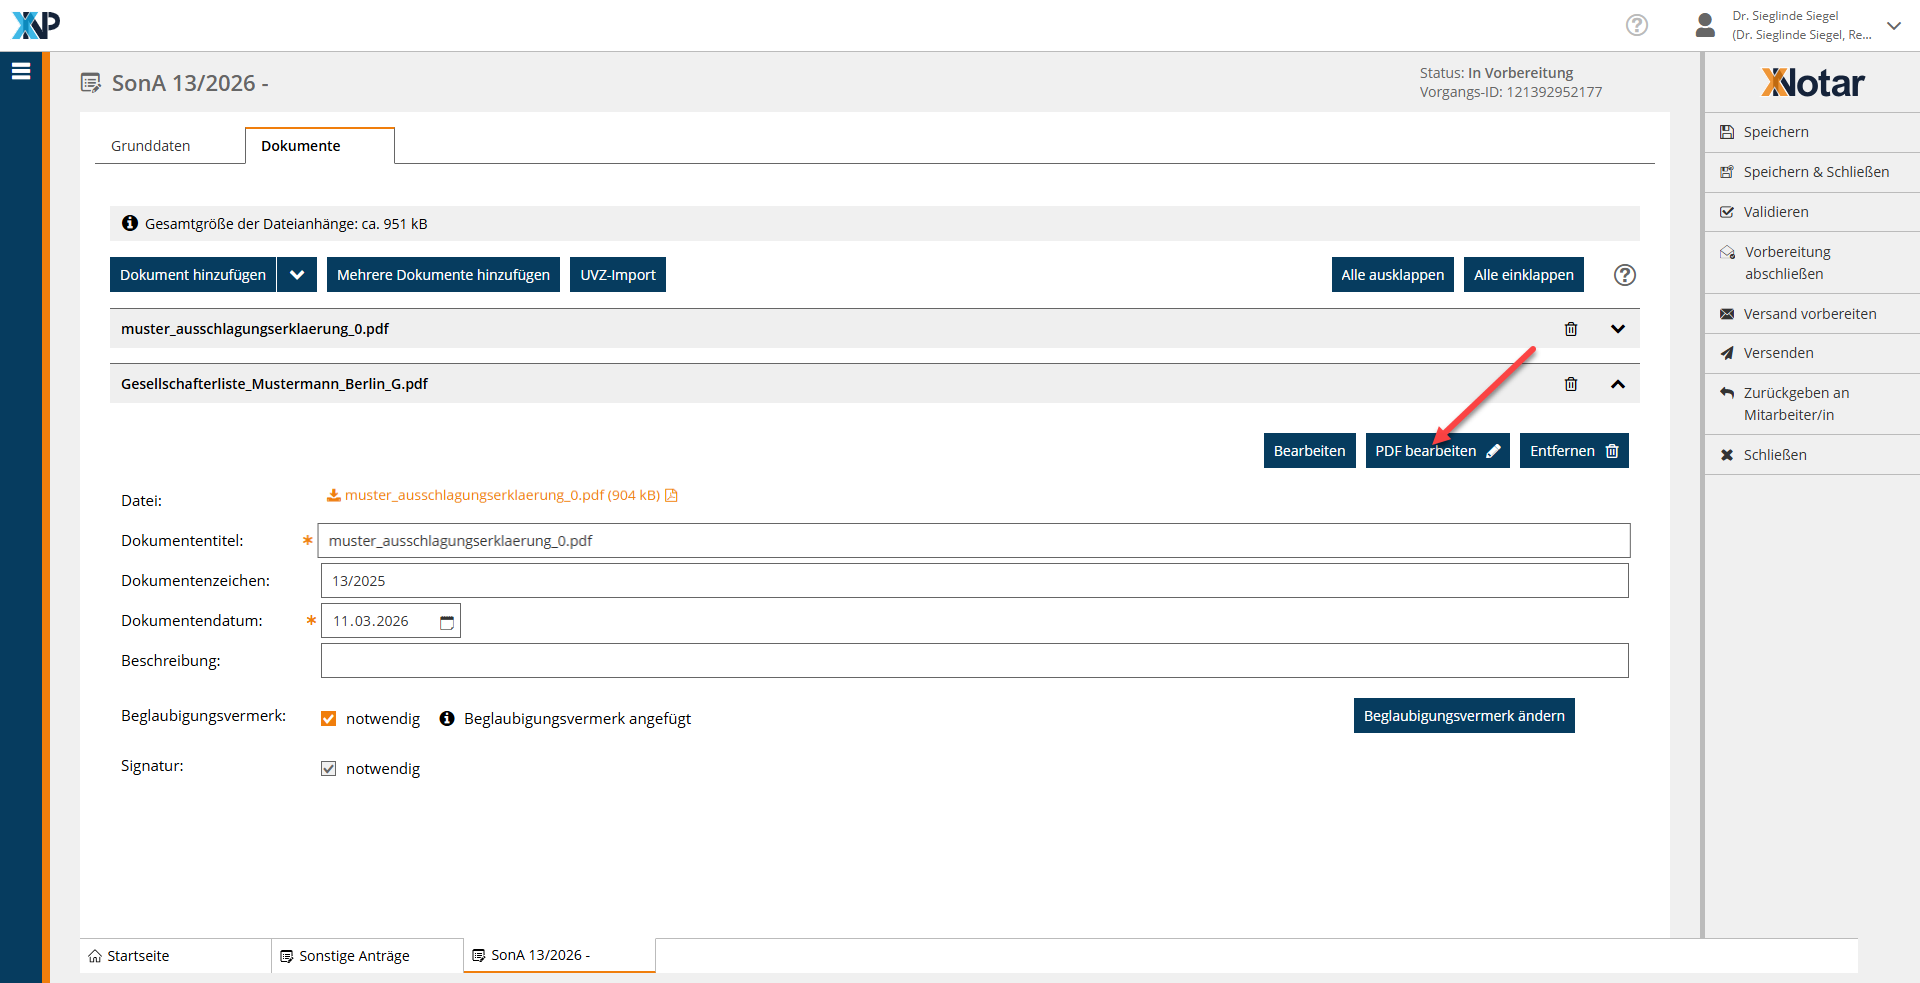Click the Versenden paper plane icon

click(1727, 353)
